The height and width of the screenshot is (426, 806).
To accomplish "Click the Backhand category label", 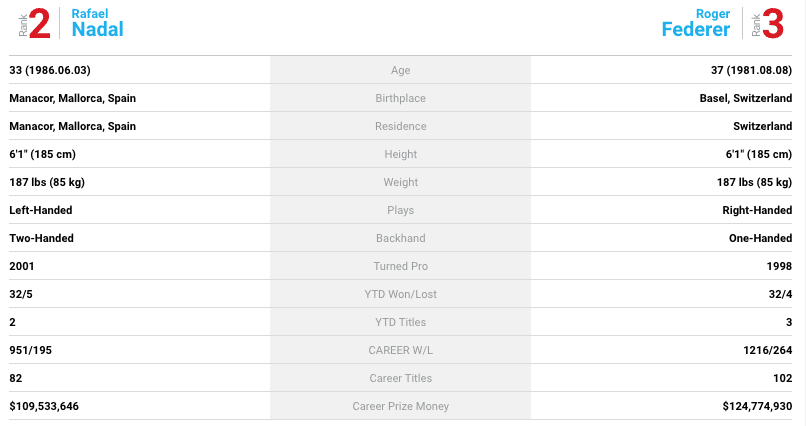I will pos(400,238).
